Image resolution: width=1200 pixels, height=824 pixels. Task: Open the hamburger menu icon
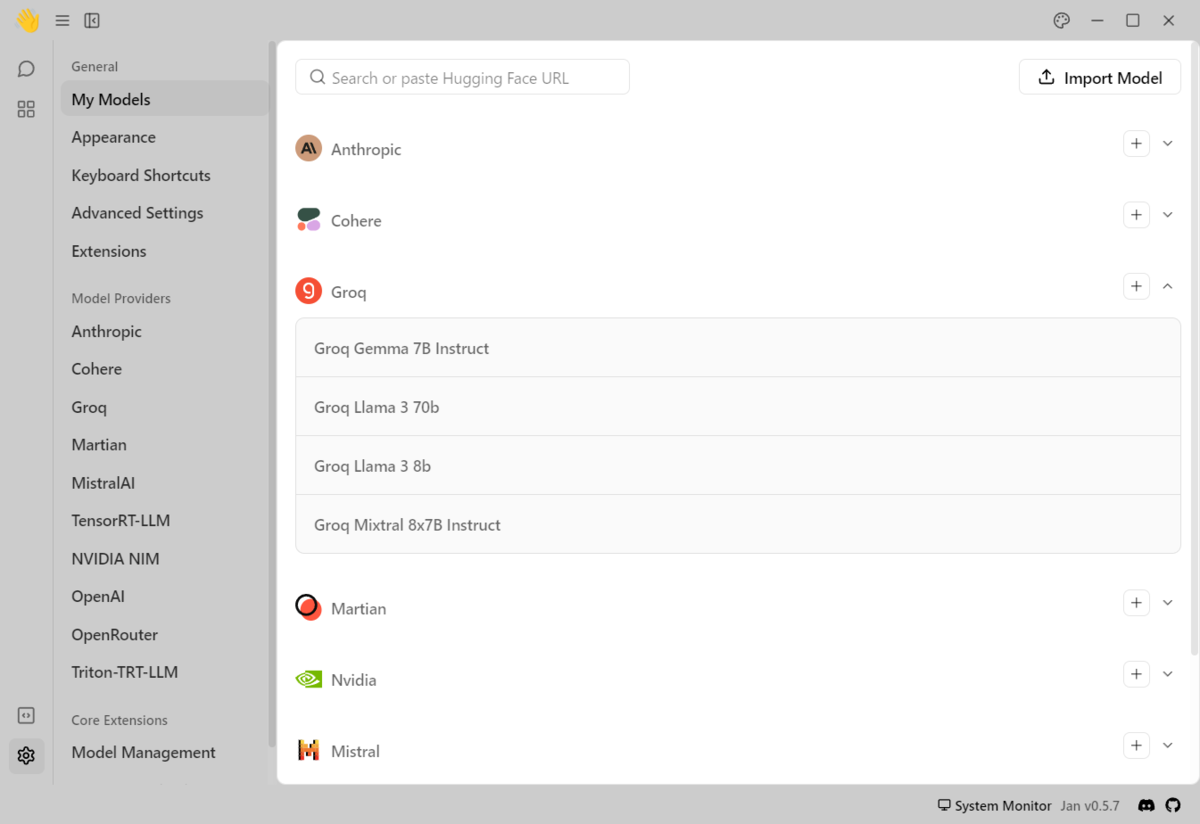click(x=62, y=20)
